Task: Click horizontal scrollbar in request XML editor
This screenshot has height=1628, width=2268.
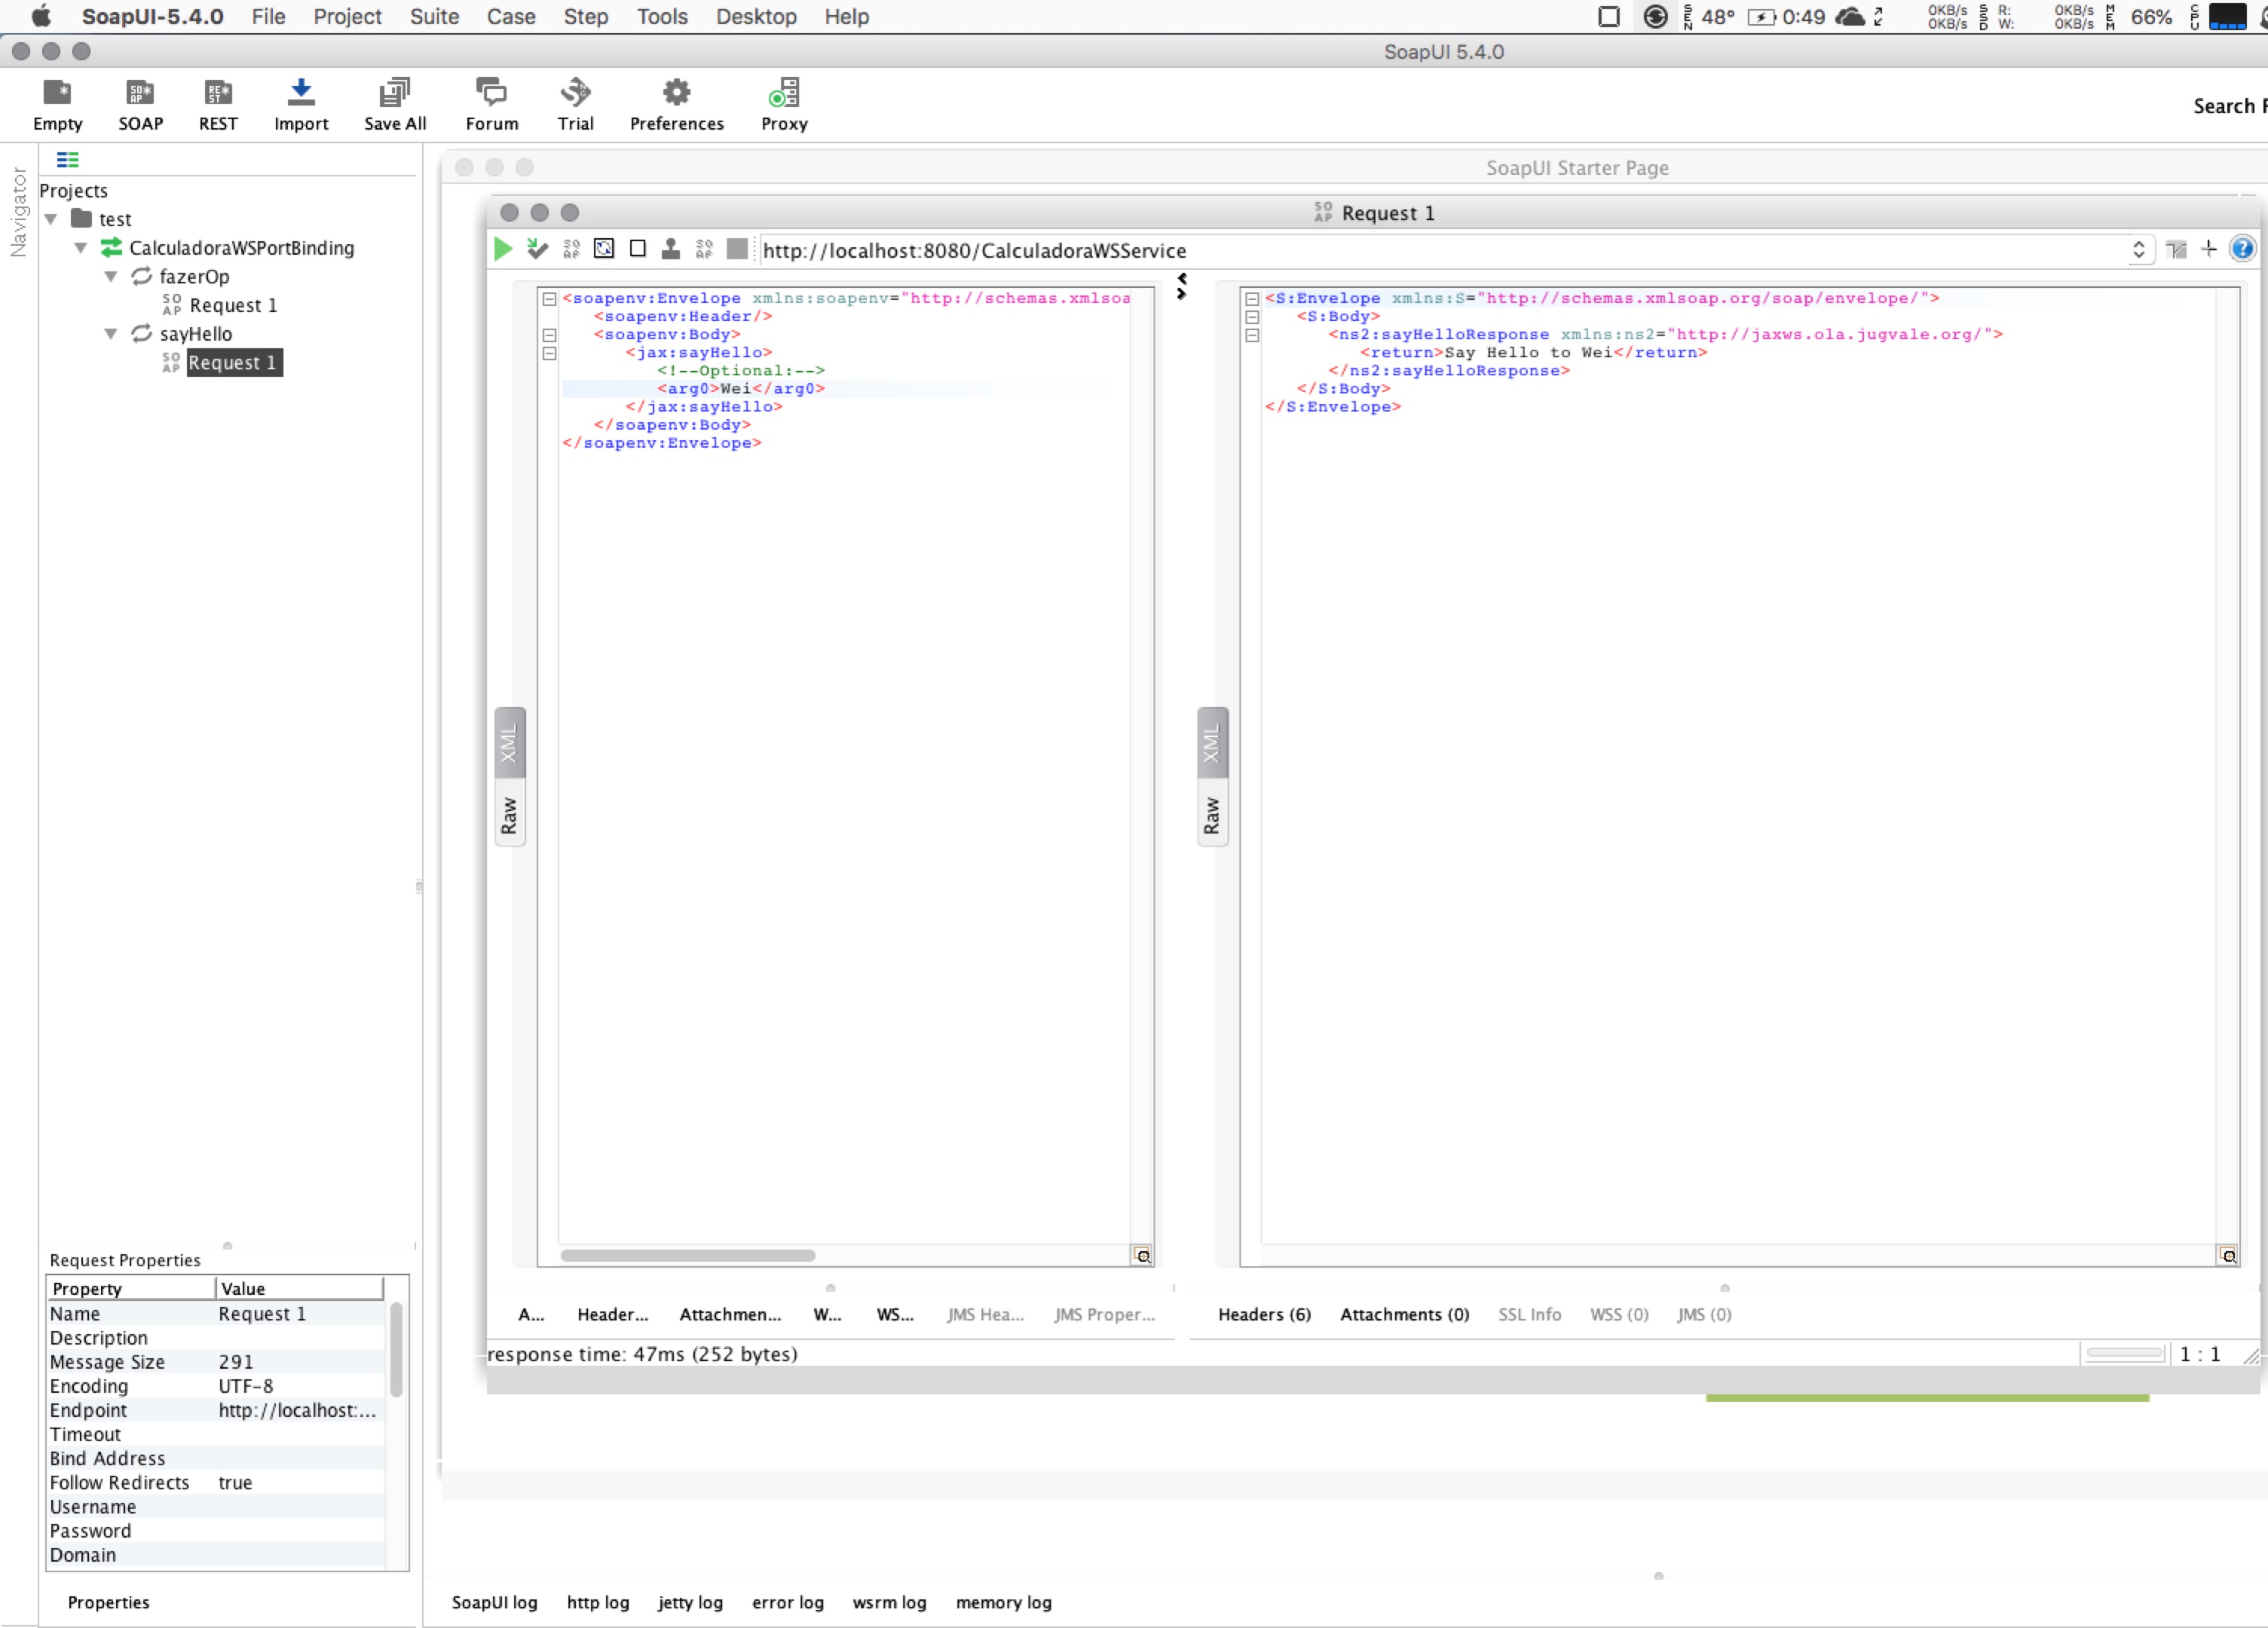Action: [687, 1255]
